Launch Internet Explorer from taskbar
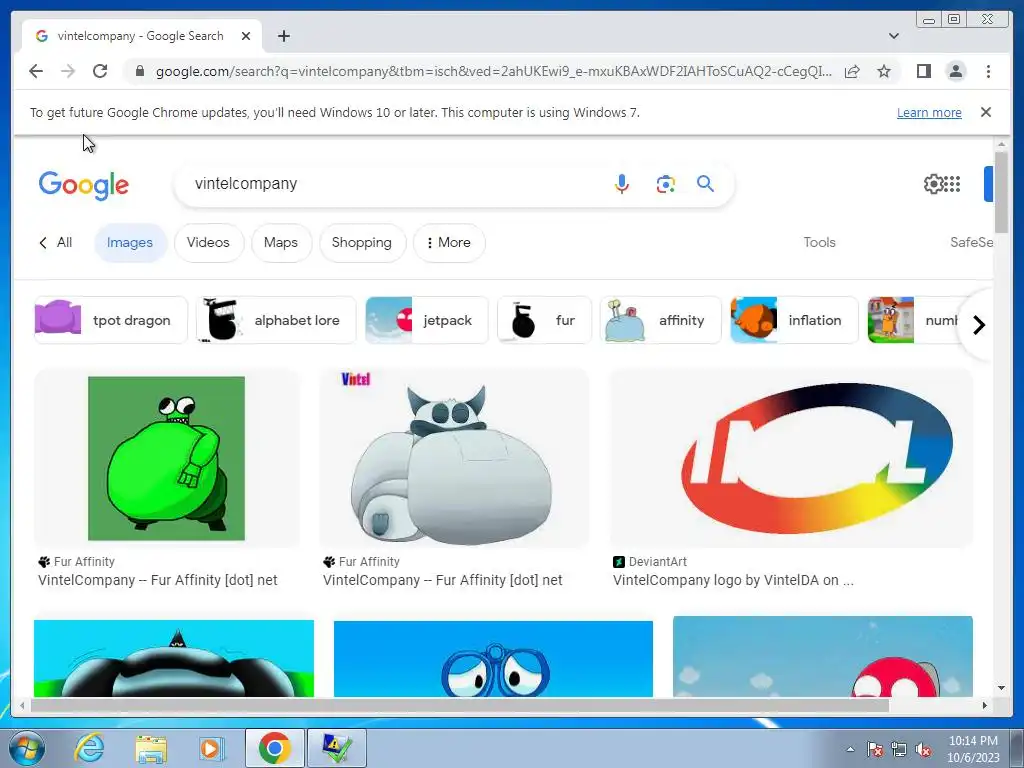 89,748
